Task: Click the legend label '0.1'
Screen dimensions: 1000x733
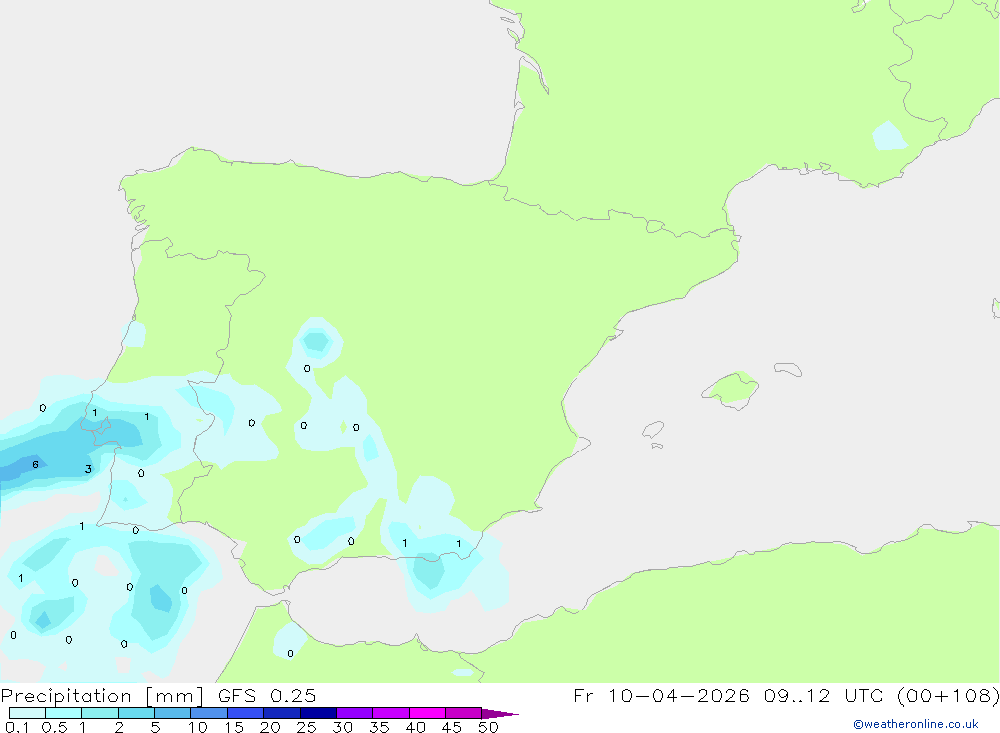Action: pos(17,727)
